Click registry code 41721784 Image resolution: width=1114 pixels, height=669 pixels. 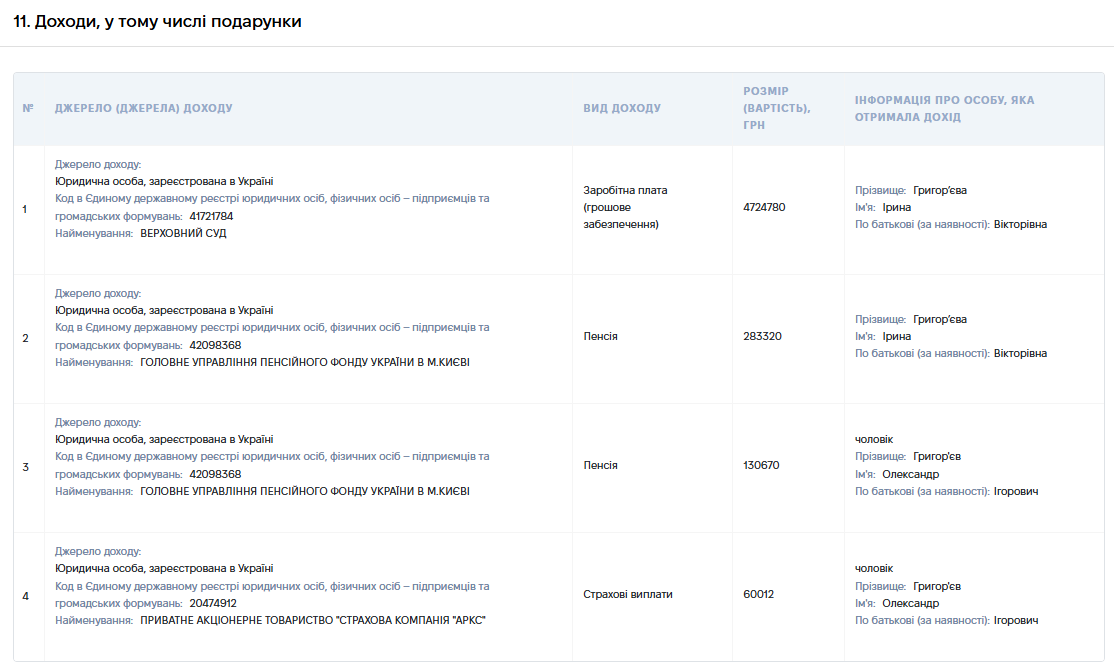(x=211, y=216)
